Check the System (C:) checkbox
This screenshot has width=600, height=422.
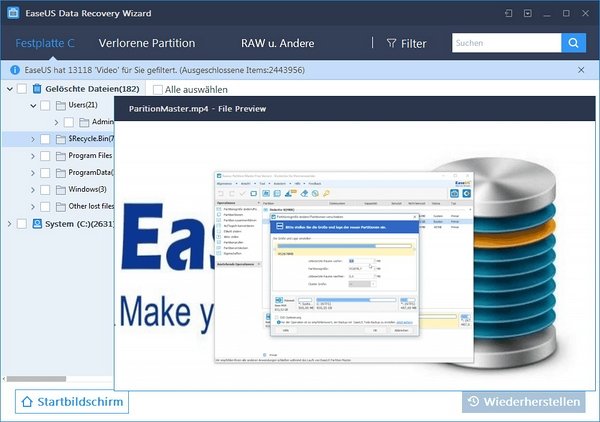(22, 223)
